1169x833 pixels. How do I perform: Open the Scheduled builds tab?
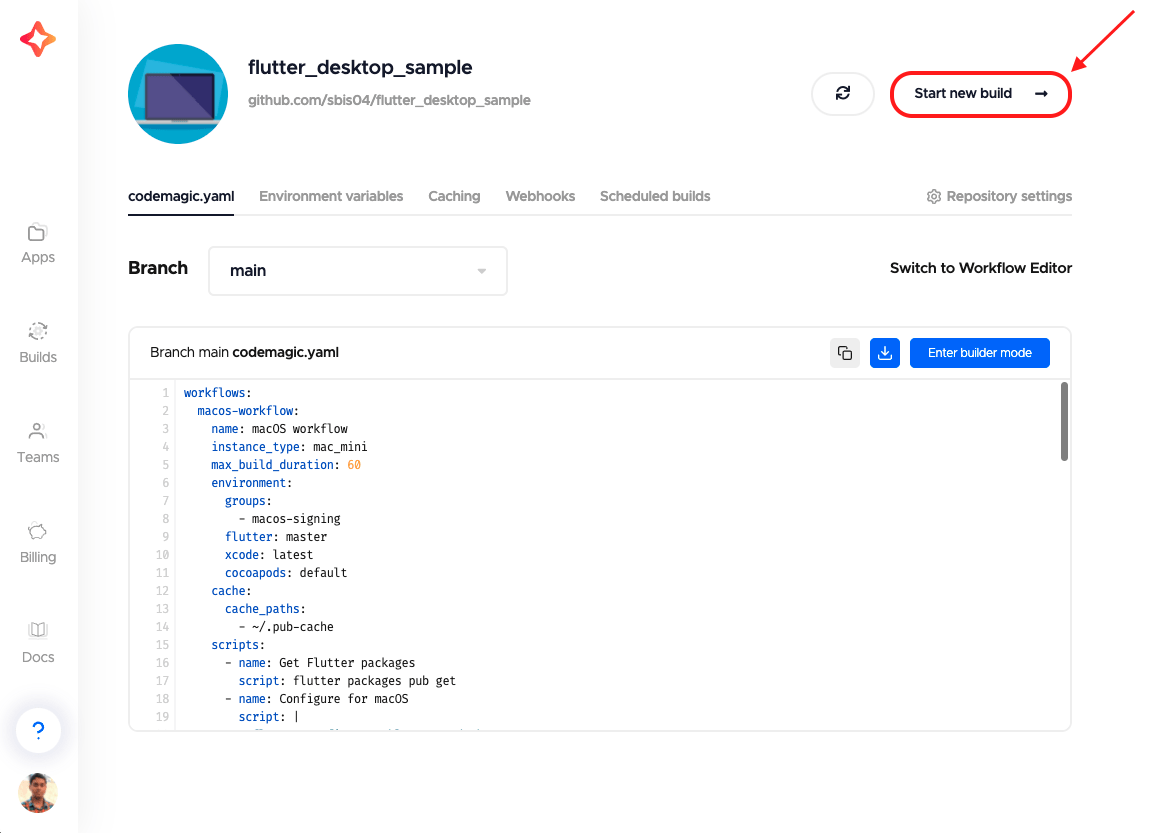(x=654, y=196)
